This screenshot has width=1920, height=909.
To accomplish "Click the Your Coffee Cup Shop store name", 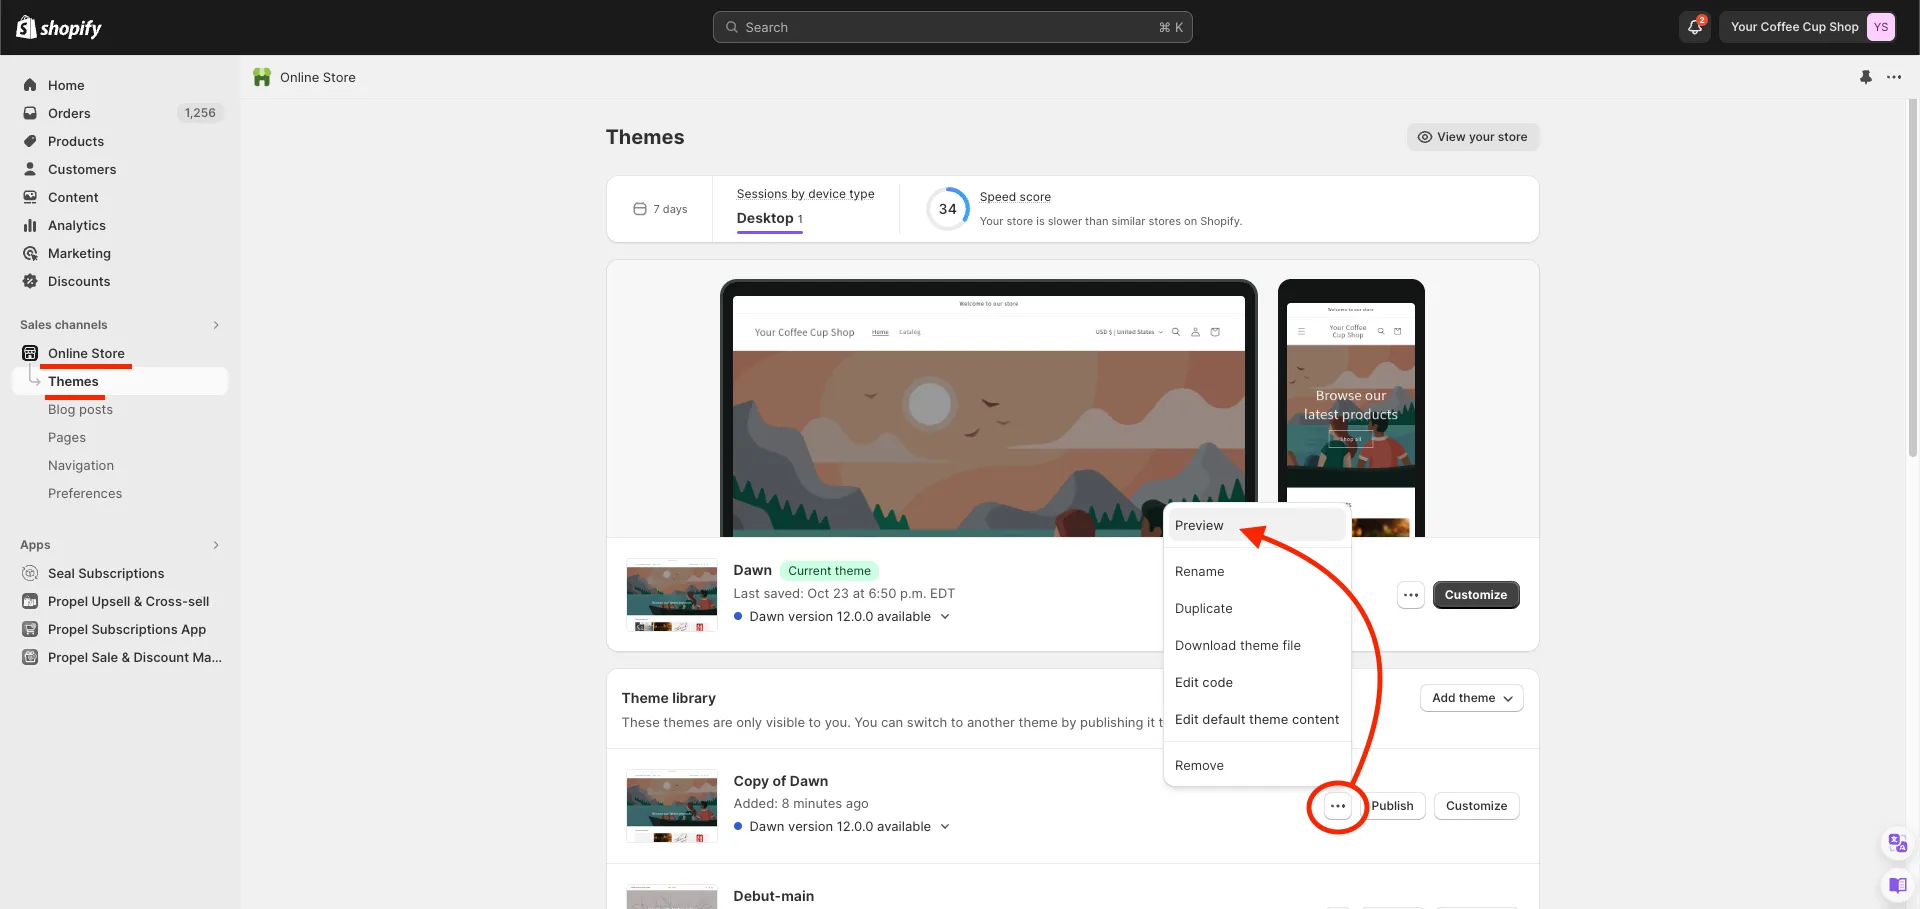I will tap(1794, 27).
